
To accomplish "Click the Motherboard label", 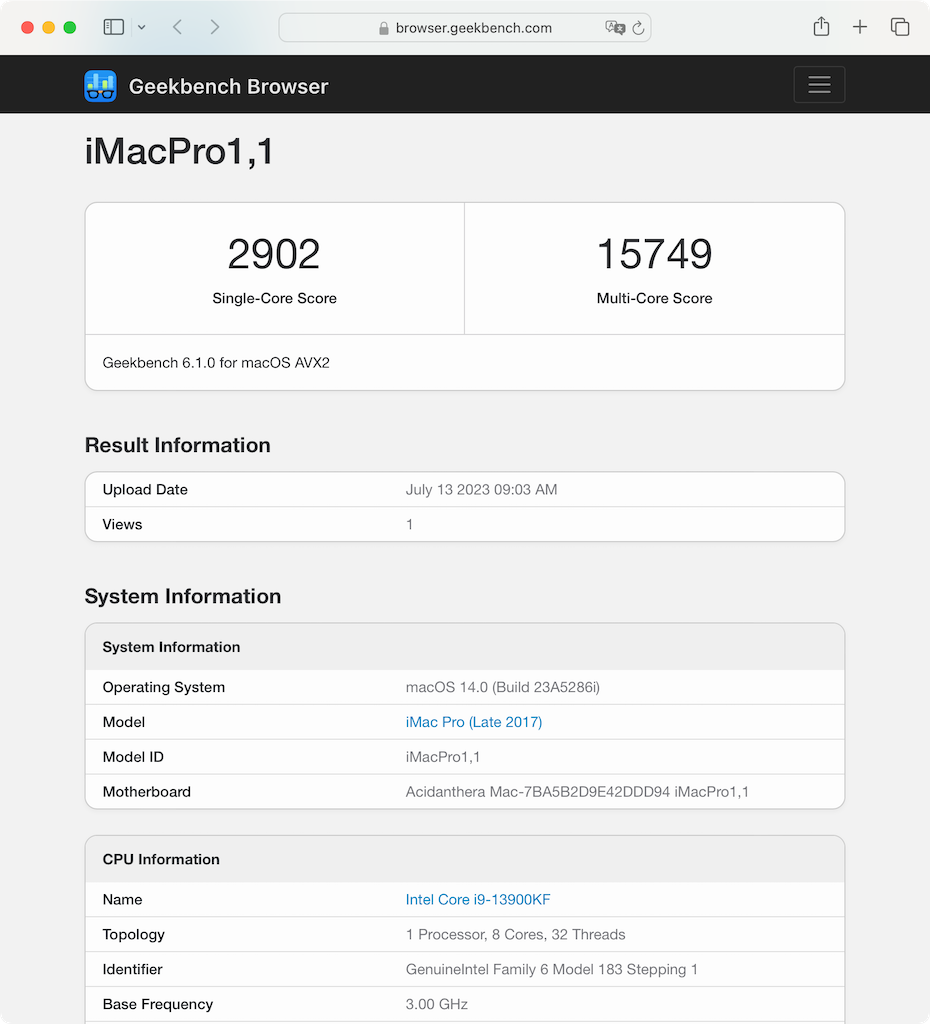I will (147, 792).
